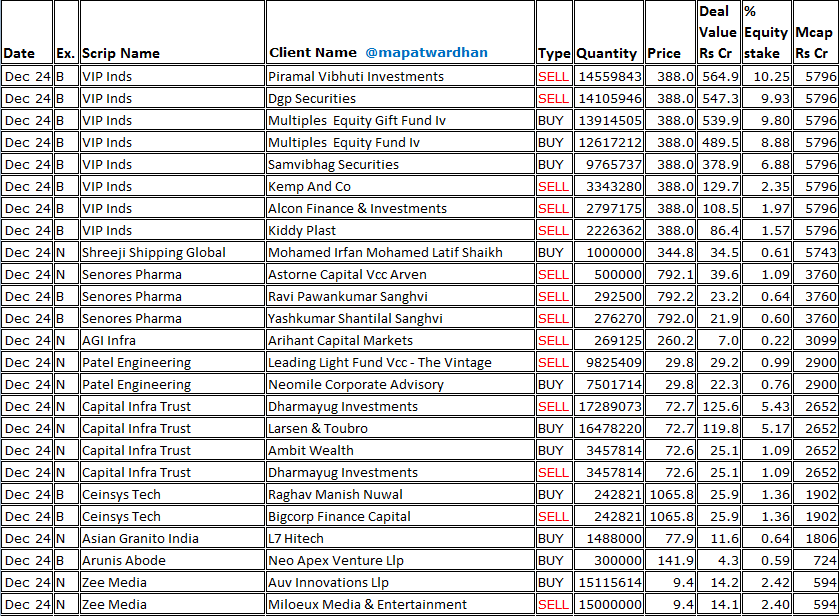
Task: Click Mcap 724 for Arunis Abode
Action: 825,560
